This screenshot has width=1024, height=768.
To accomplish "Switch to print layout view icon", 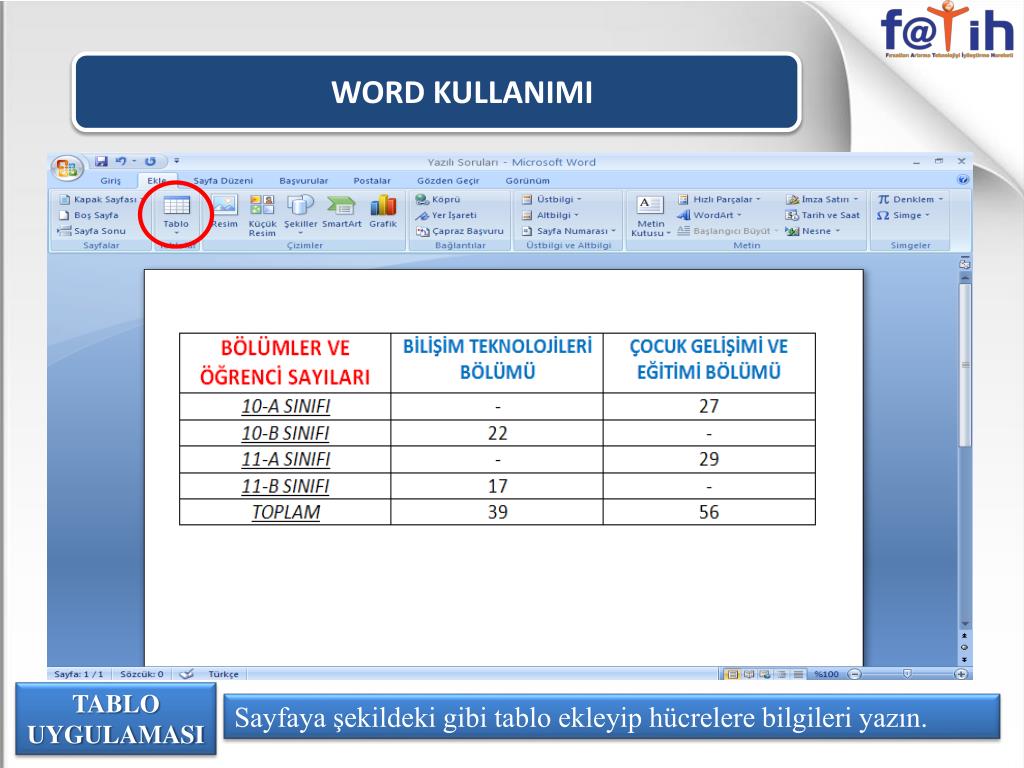I will (732, 674).
